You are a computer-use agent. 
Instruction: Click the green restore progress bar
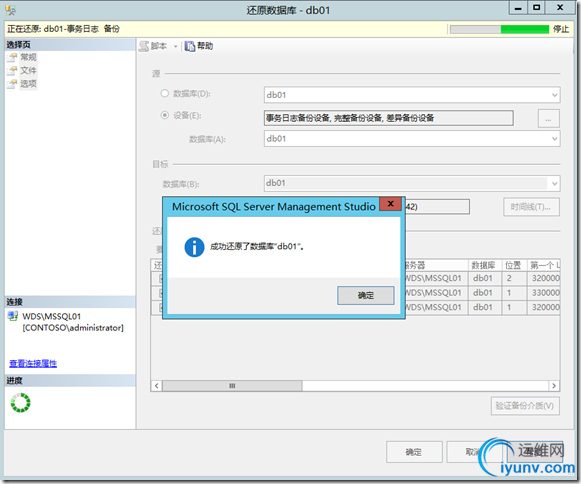click(499, 29)
